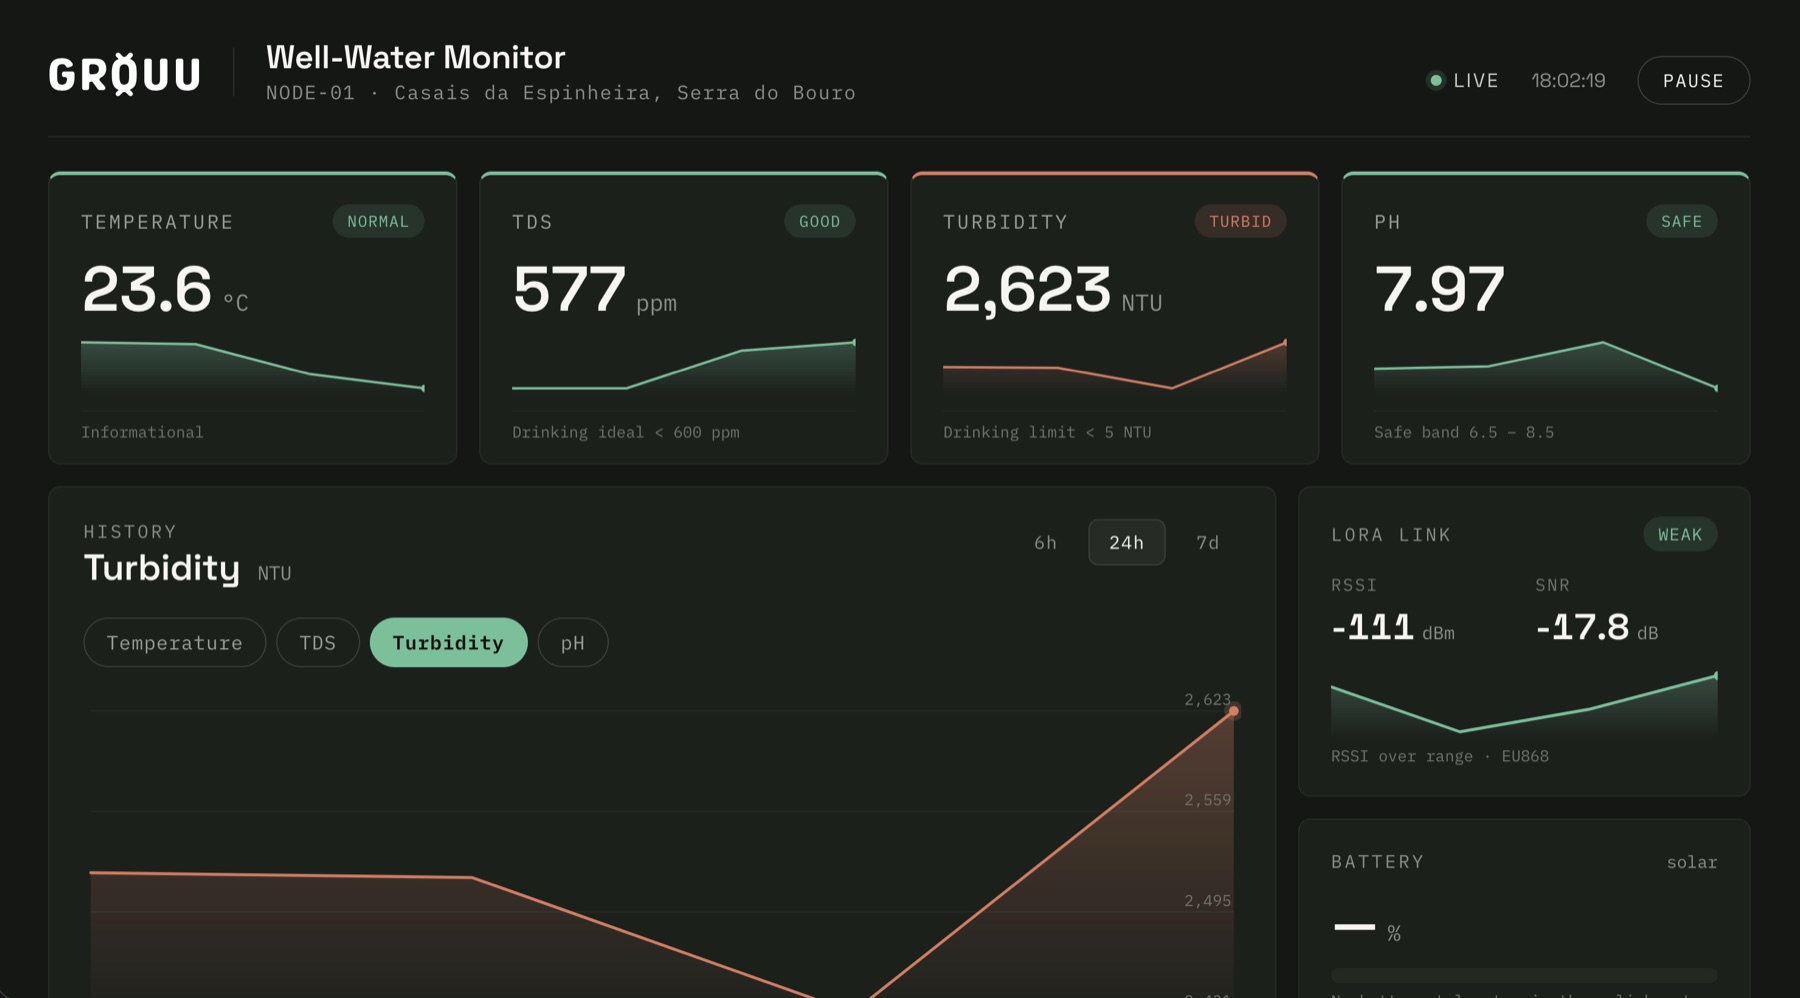Show Temperature history chart
The width and height of the screenshot is (1800, 998).
(175, 642)
